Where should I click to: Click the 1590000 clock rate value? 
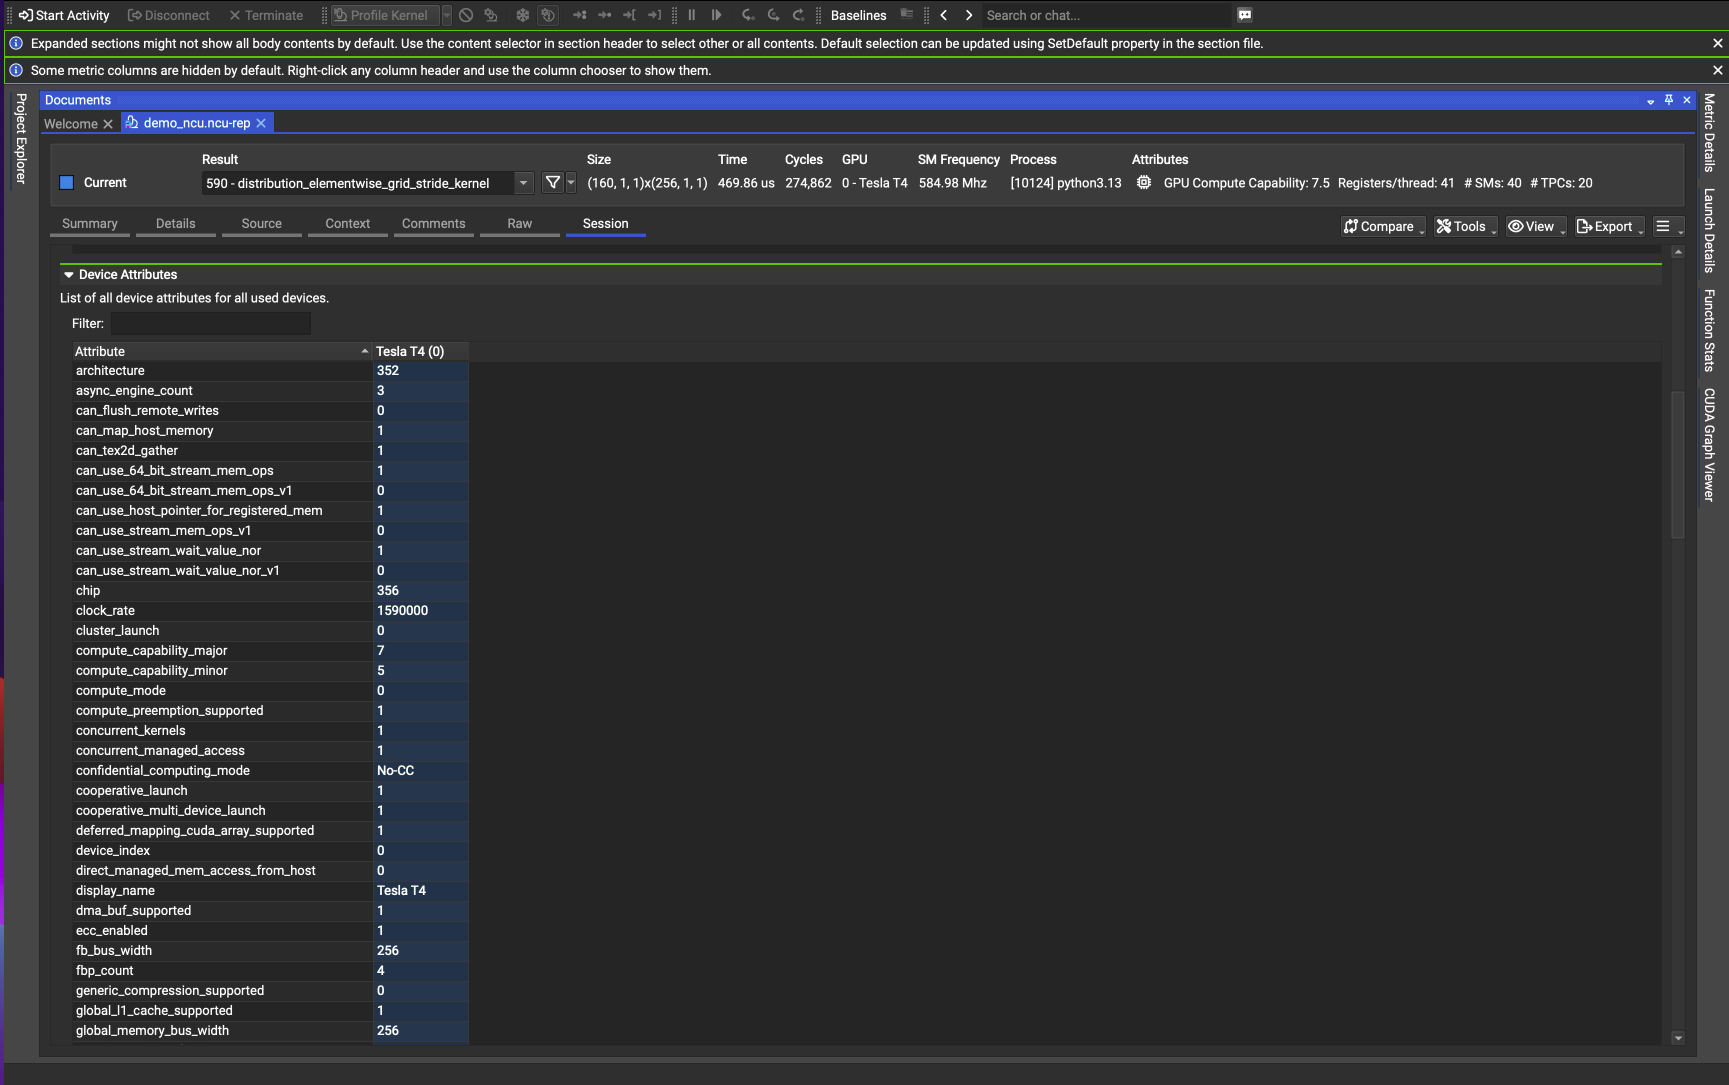click(x=402, y=610)
